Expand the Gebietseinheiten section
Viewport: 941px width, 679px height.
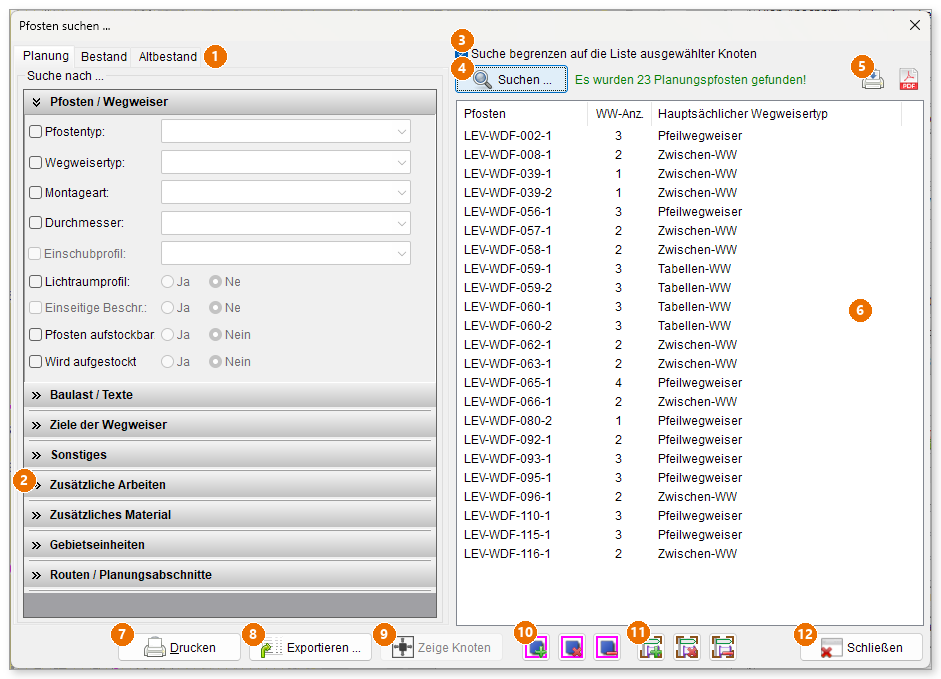pos(230,545)
